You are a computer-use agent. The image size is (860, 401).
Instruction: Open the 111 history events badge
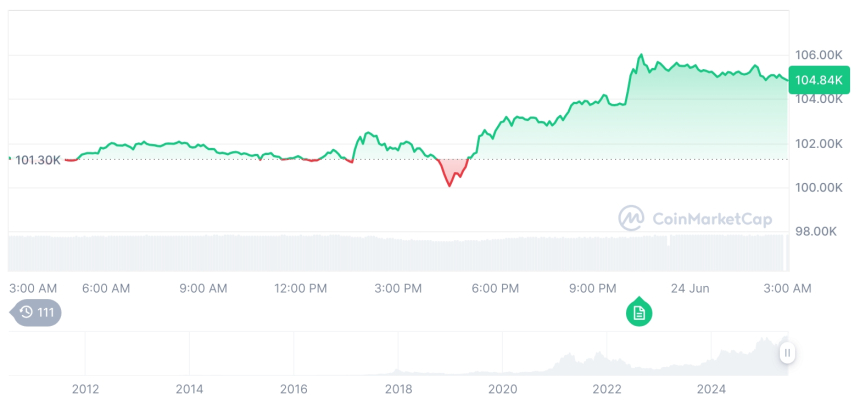[38, 313]
